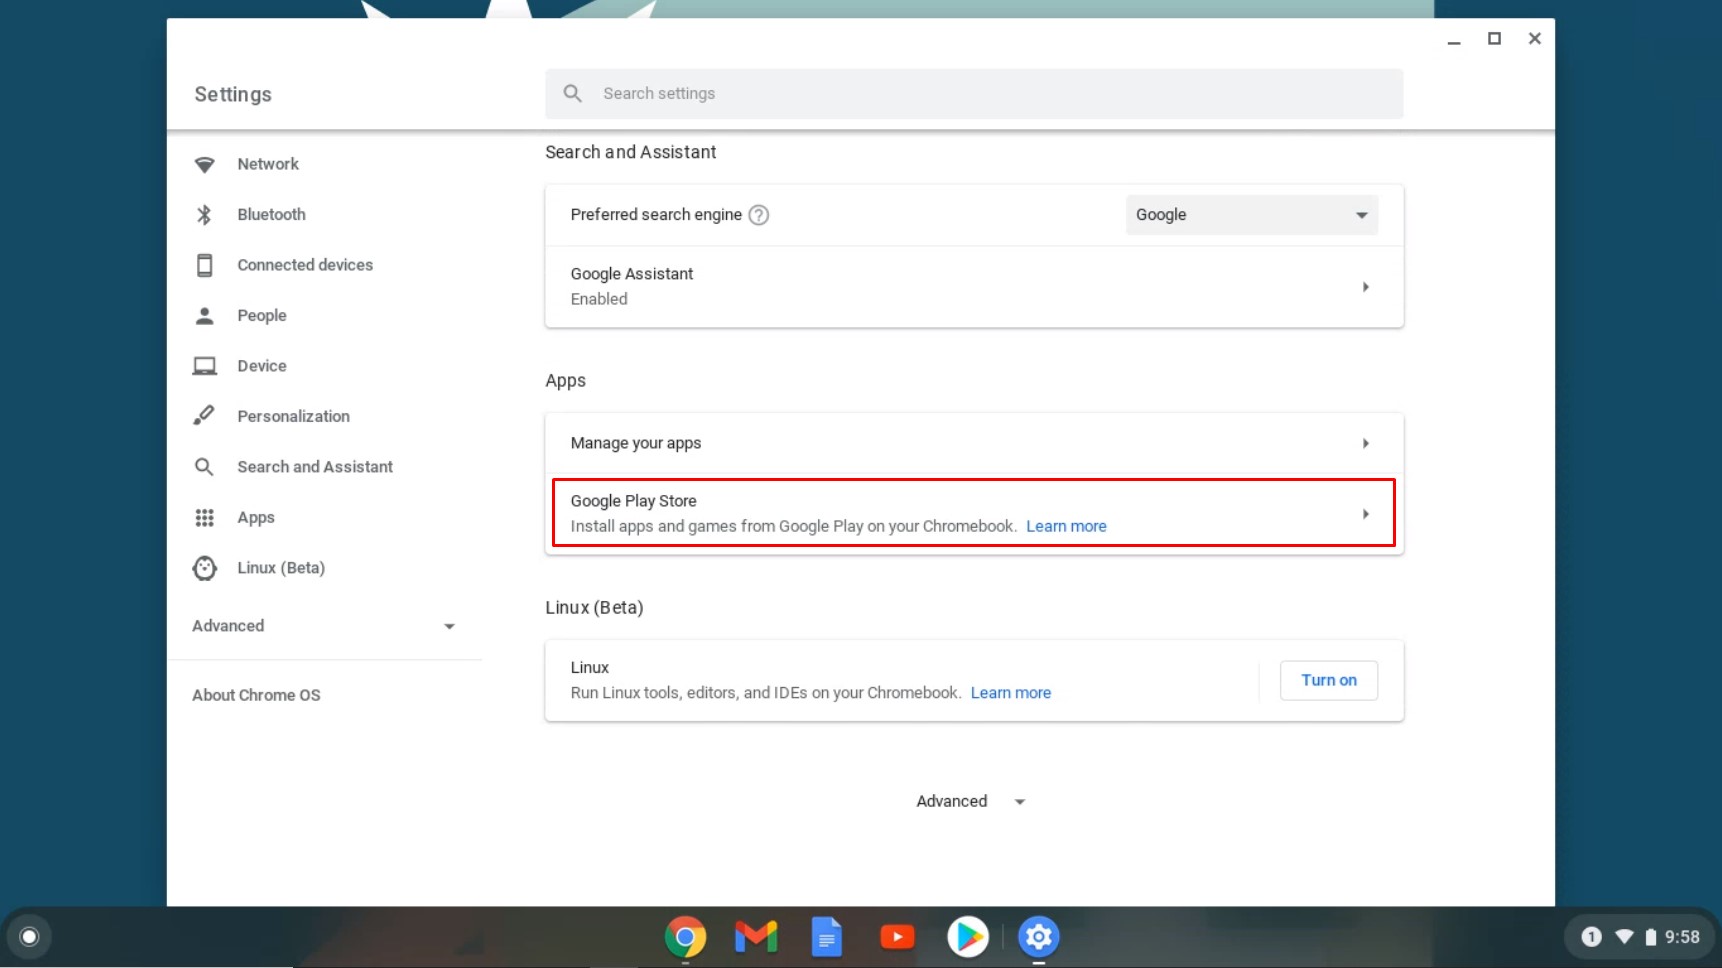This screenshot has width=1722, height=968.
Task: Open Google Play Store row arrow
Action: [1365, 514]
